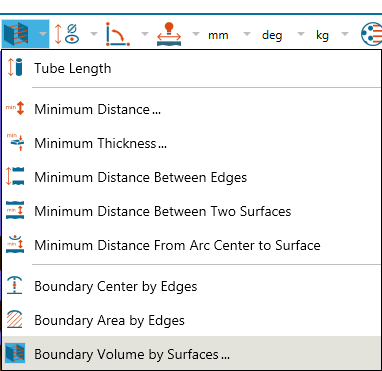
Task: Click the circular connection points icon
Action: click(x=372, y=34)
